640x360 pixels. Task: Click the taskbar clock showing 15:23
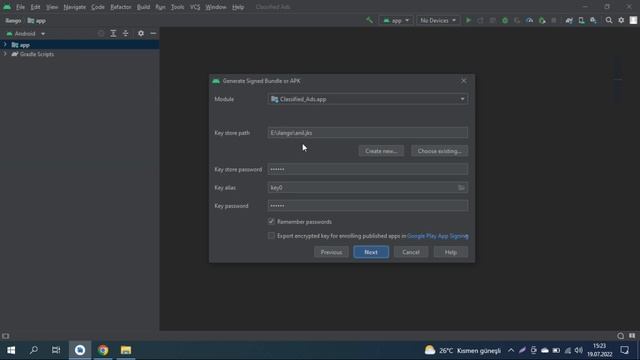coord(600,350)
